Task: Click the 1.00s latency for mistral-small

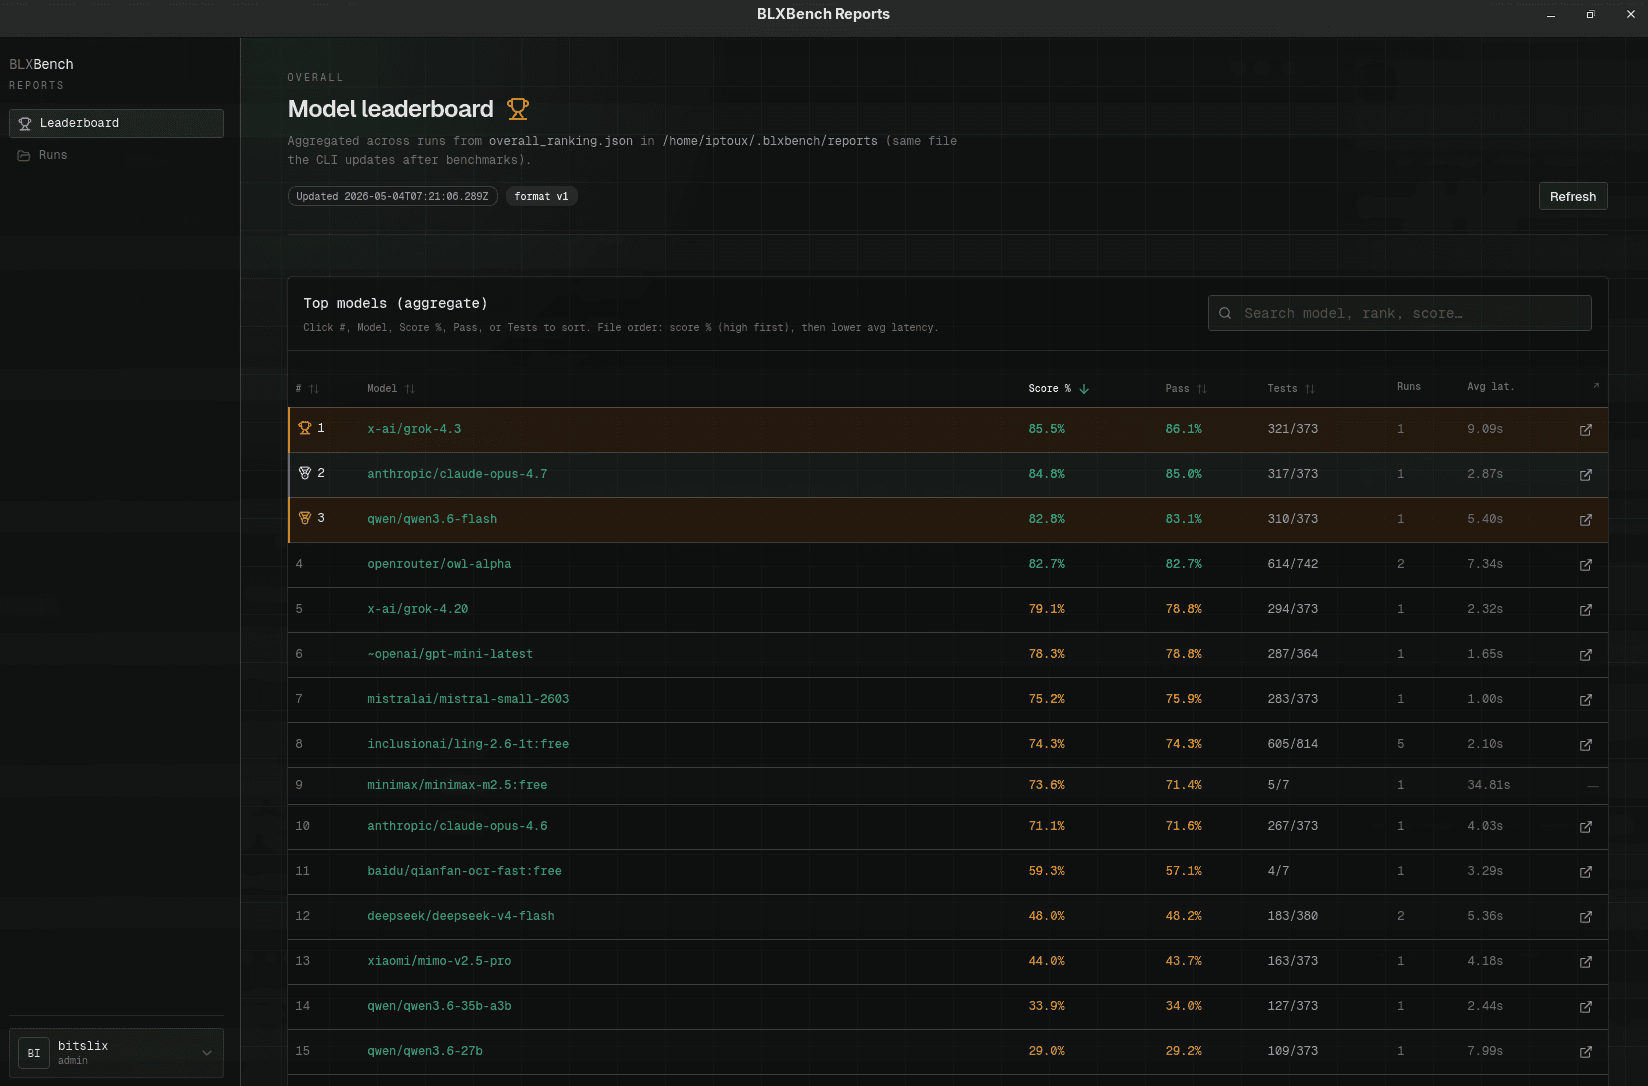Action: tap(1485, 699)
